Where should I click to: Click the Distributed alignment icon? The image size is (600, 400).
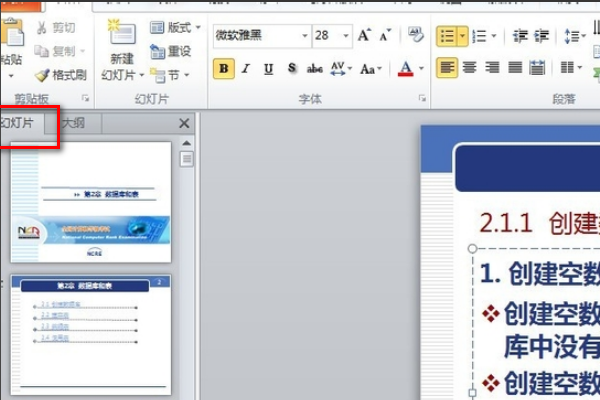pos(537,68)
